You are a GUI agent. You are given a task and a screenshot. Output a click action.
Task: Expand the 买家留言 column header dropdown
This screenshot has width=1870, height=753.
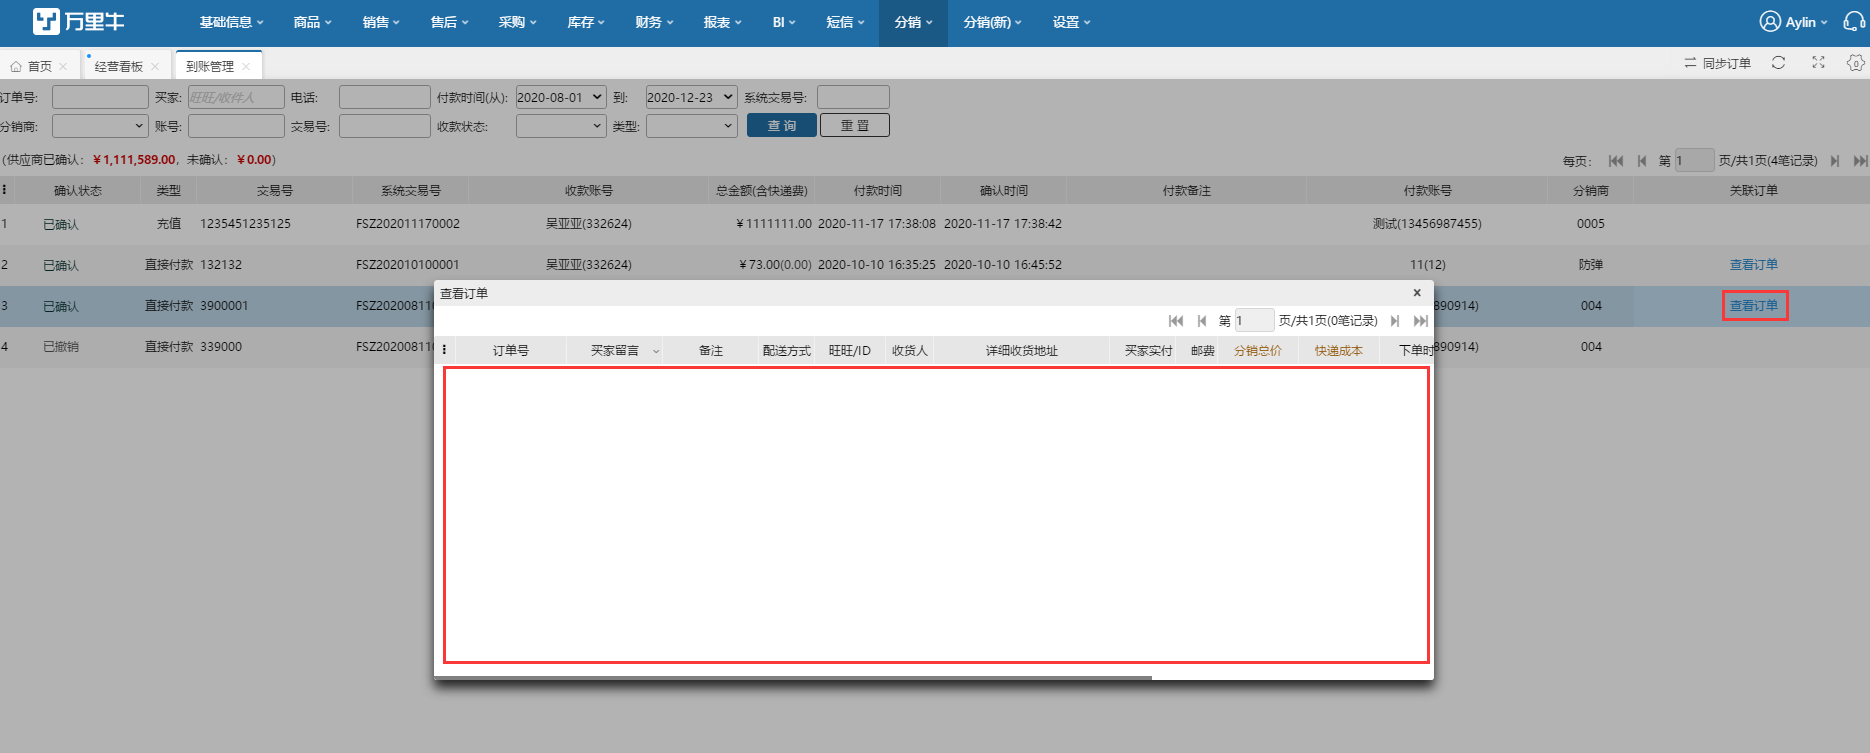(x=656, y=351)
